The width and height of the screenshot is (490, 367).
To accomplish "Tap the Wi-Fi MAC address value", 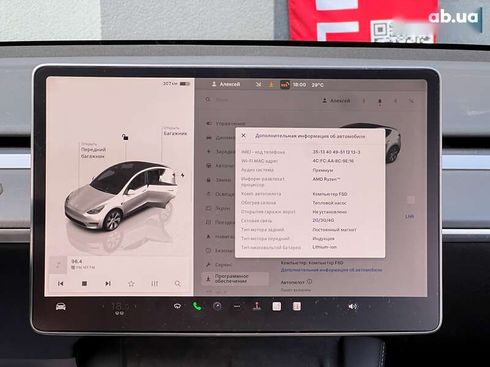I will point(333,161).
